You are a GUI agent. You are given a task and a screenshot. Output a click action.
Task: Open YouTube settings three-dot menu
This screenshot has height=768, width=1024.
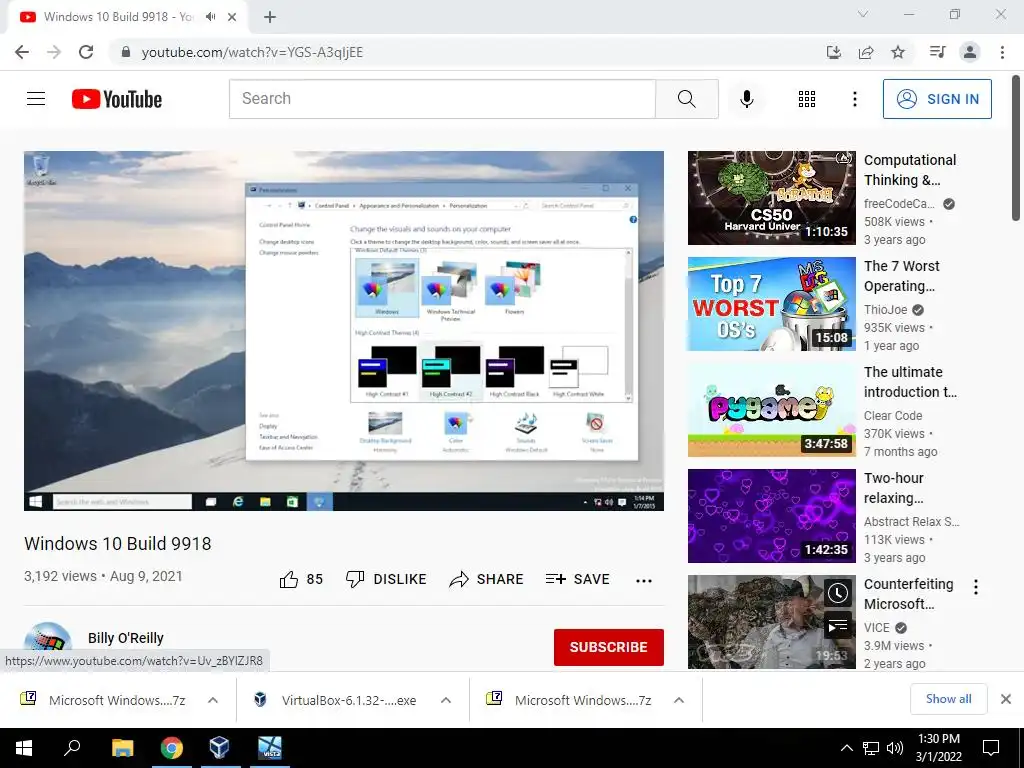pos(854,99)
